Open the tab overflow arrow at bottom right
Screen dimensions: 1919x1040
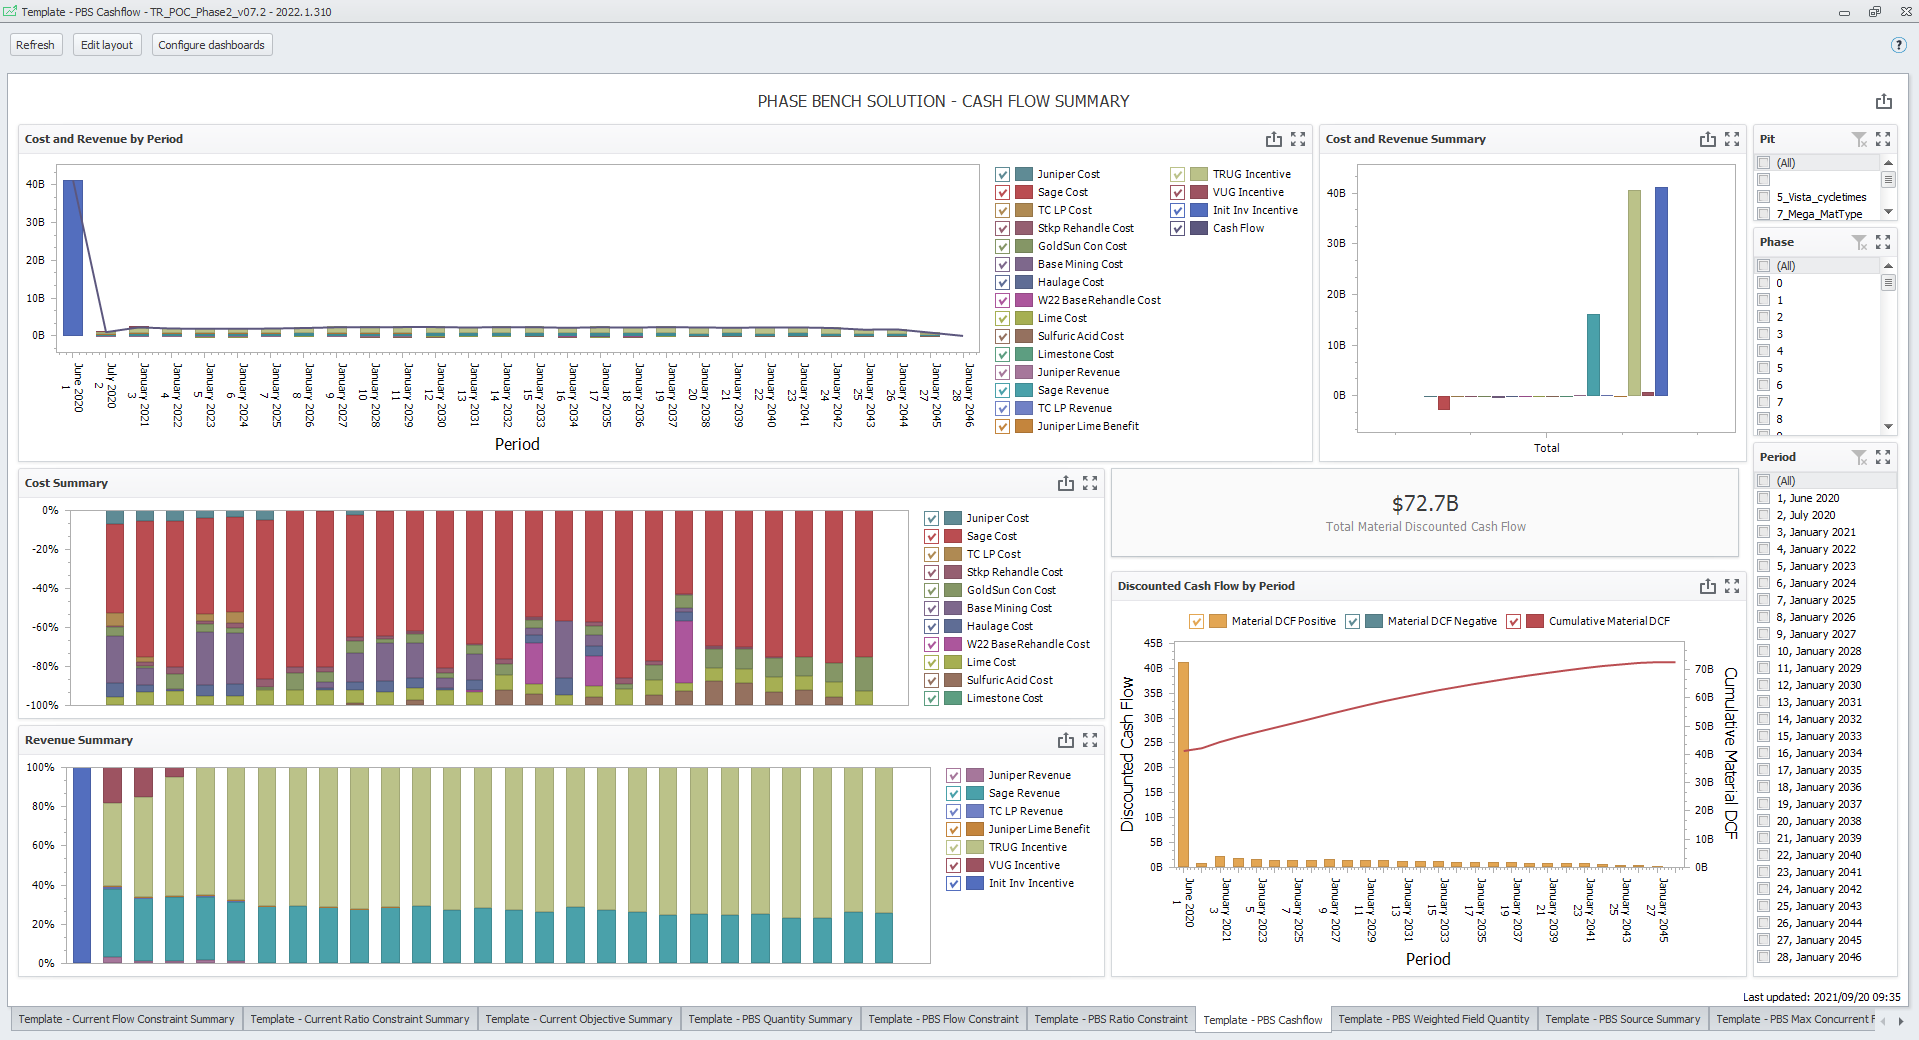click(1899, 1019)
